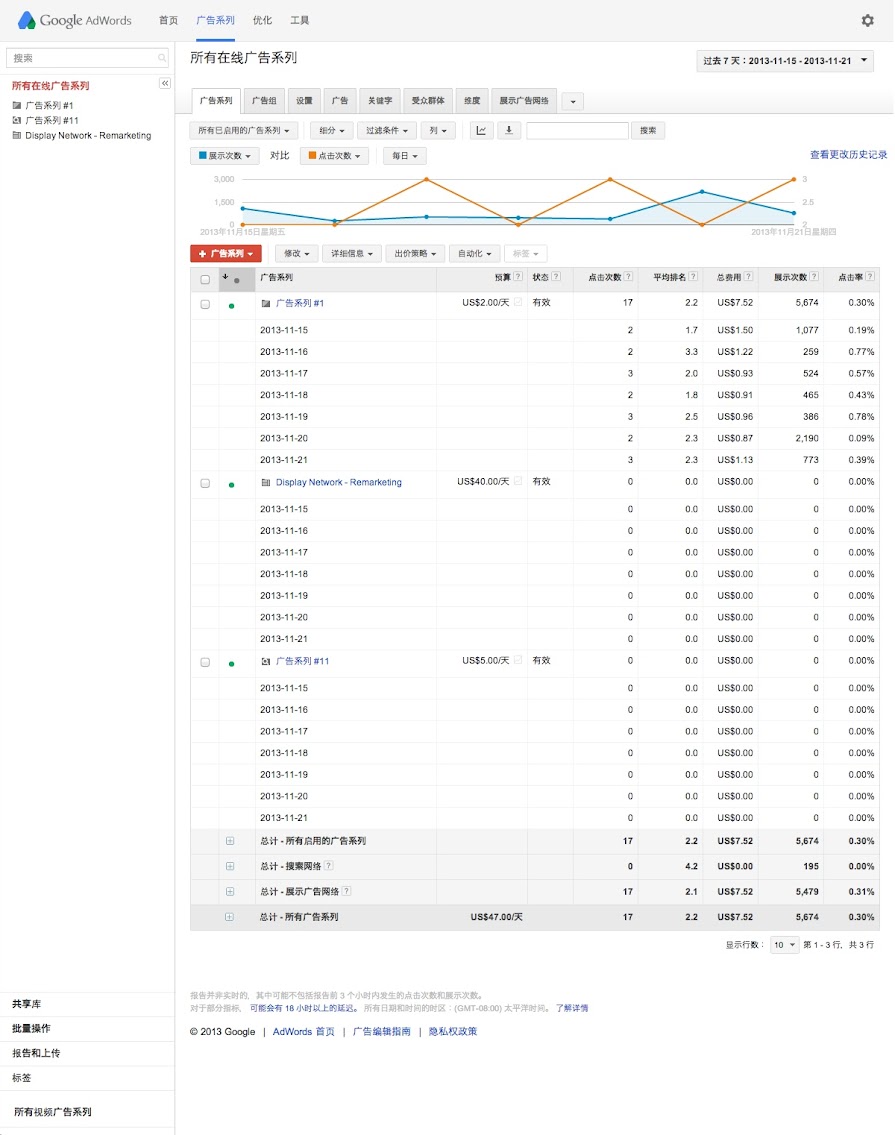
Task: Choose the blue 展示次数 chart metric
Action: pyautogui.click(x=224, y=156)
